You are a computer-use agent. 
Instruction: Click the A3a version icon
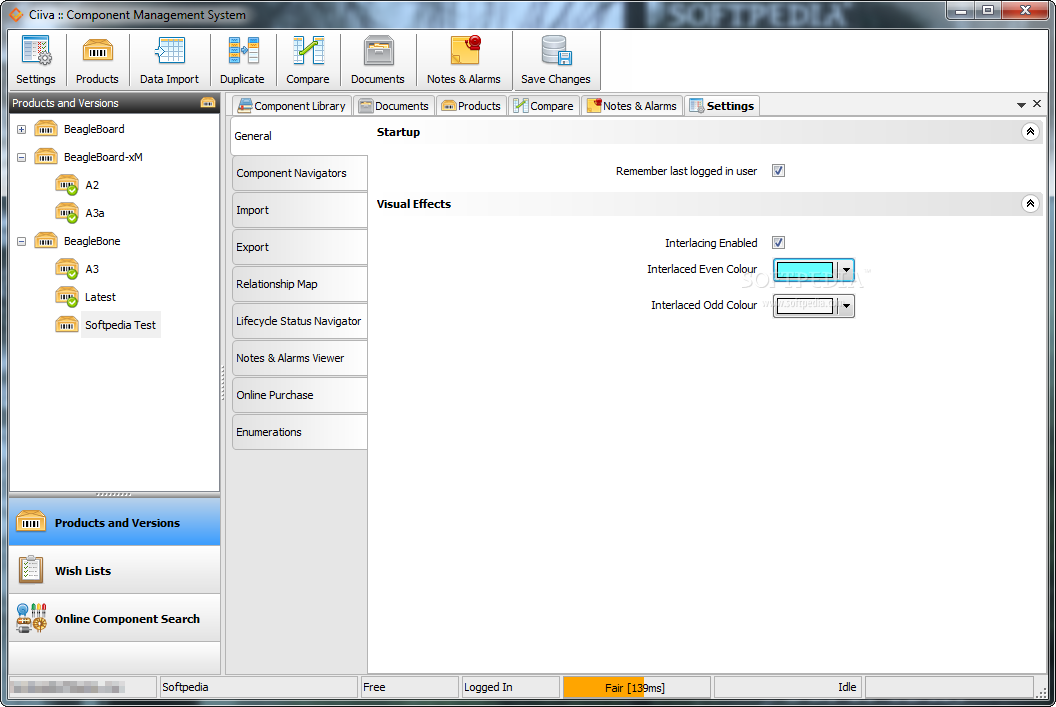[67, 213]
